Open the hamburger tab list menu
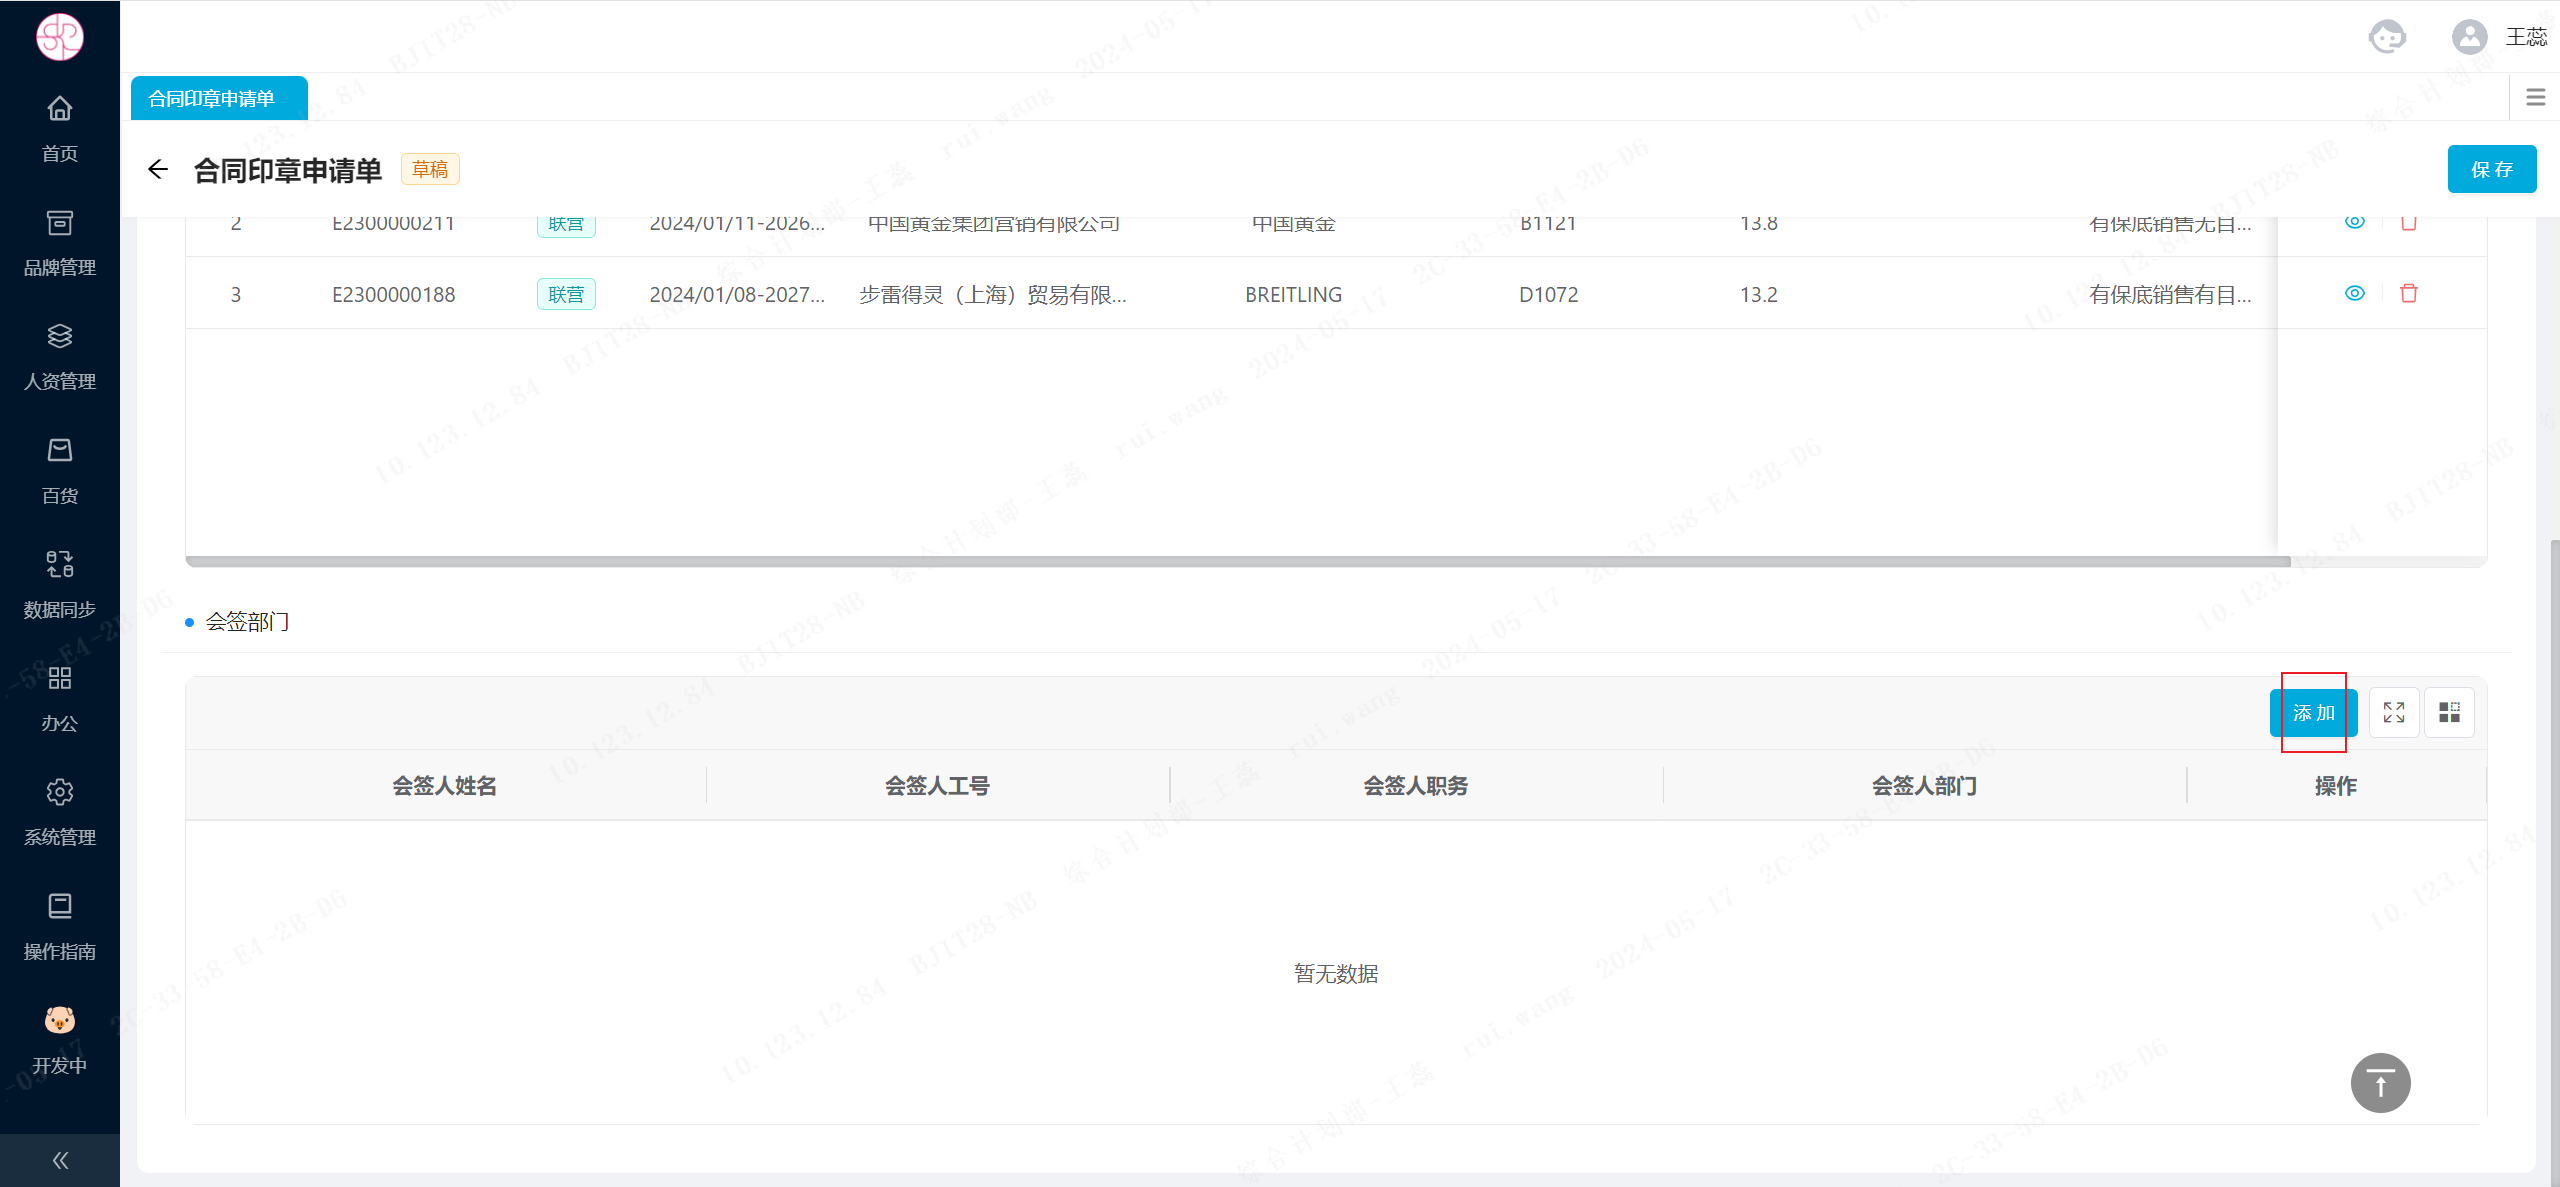Image resolution: width=2560 pixels, height=1187 pixels. pos(2535,98)
